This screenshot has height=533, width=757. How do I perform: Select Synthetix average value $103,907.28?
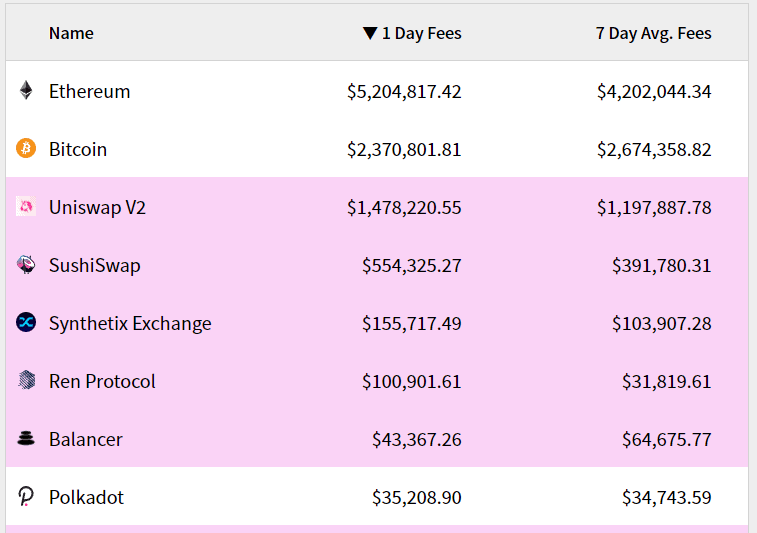click(662, 323)
